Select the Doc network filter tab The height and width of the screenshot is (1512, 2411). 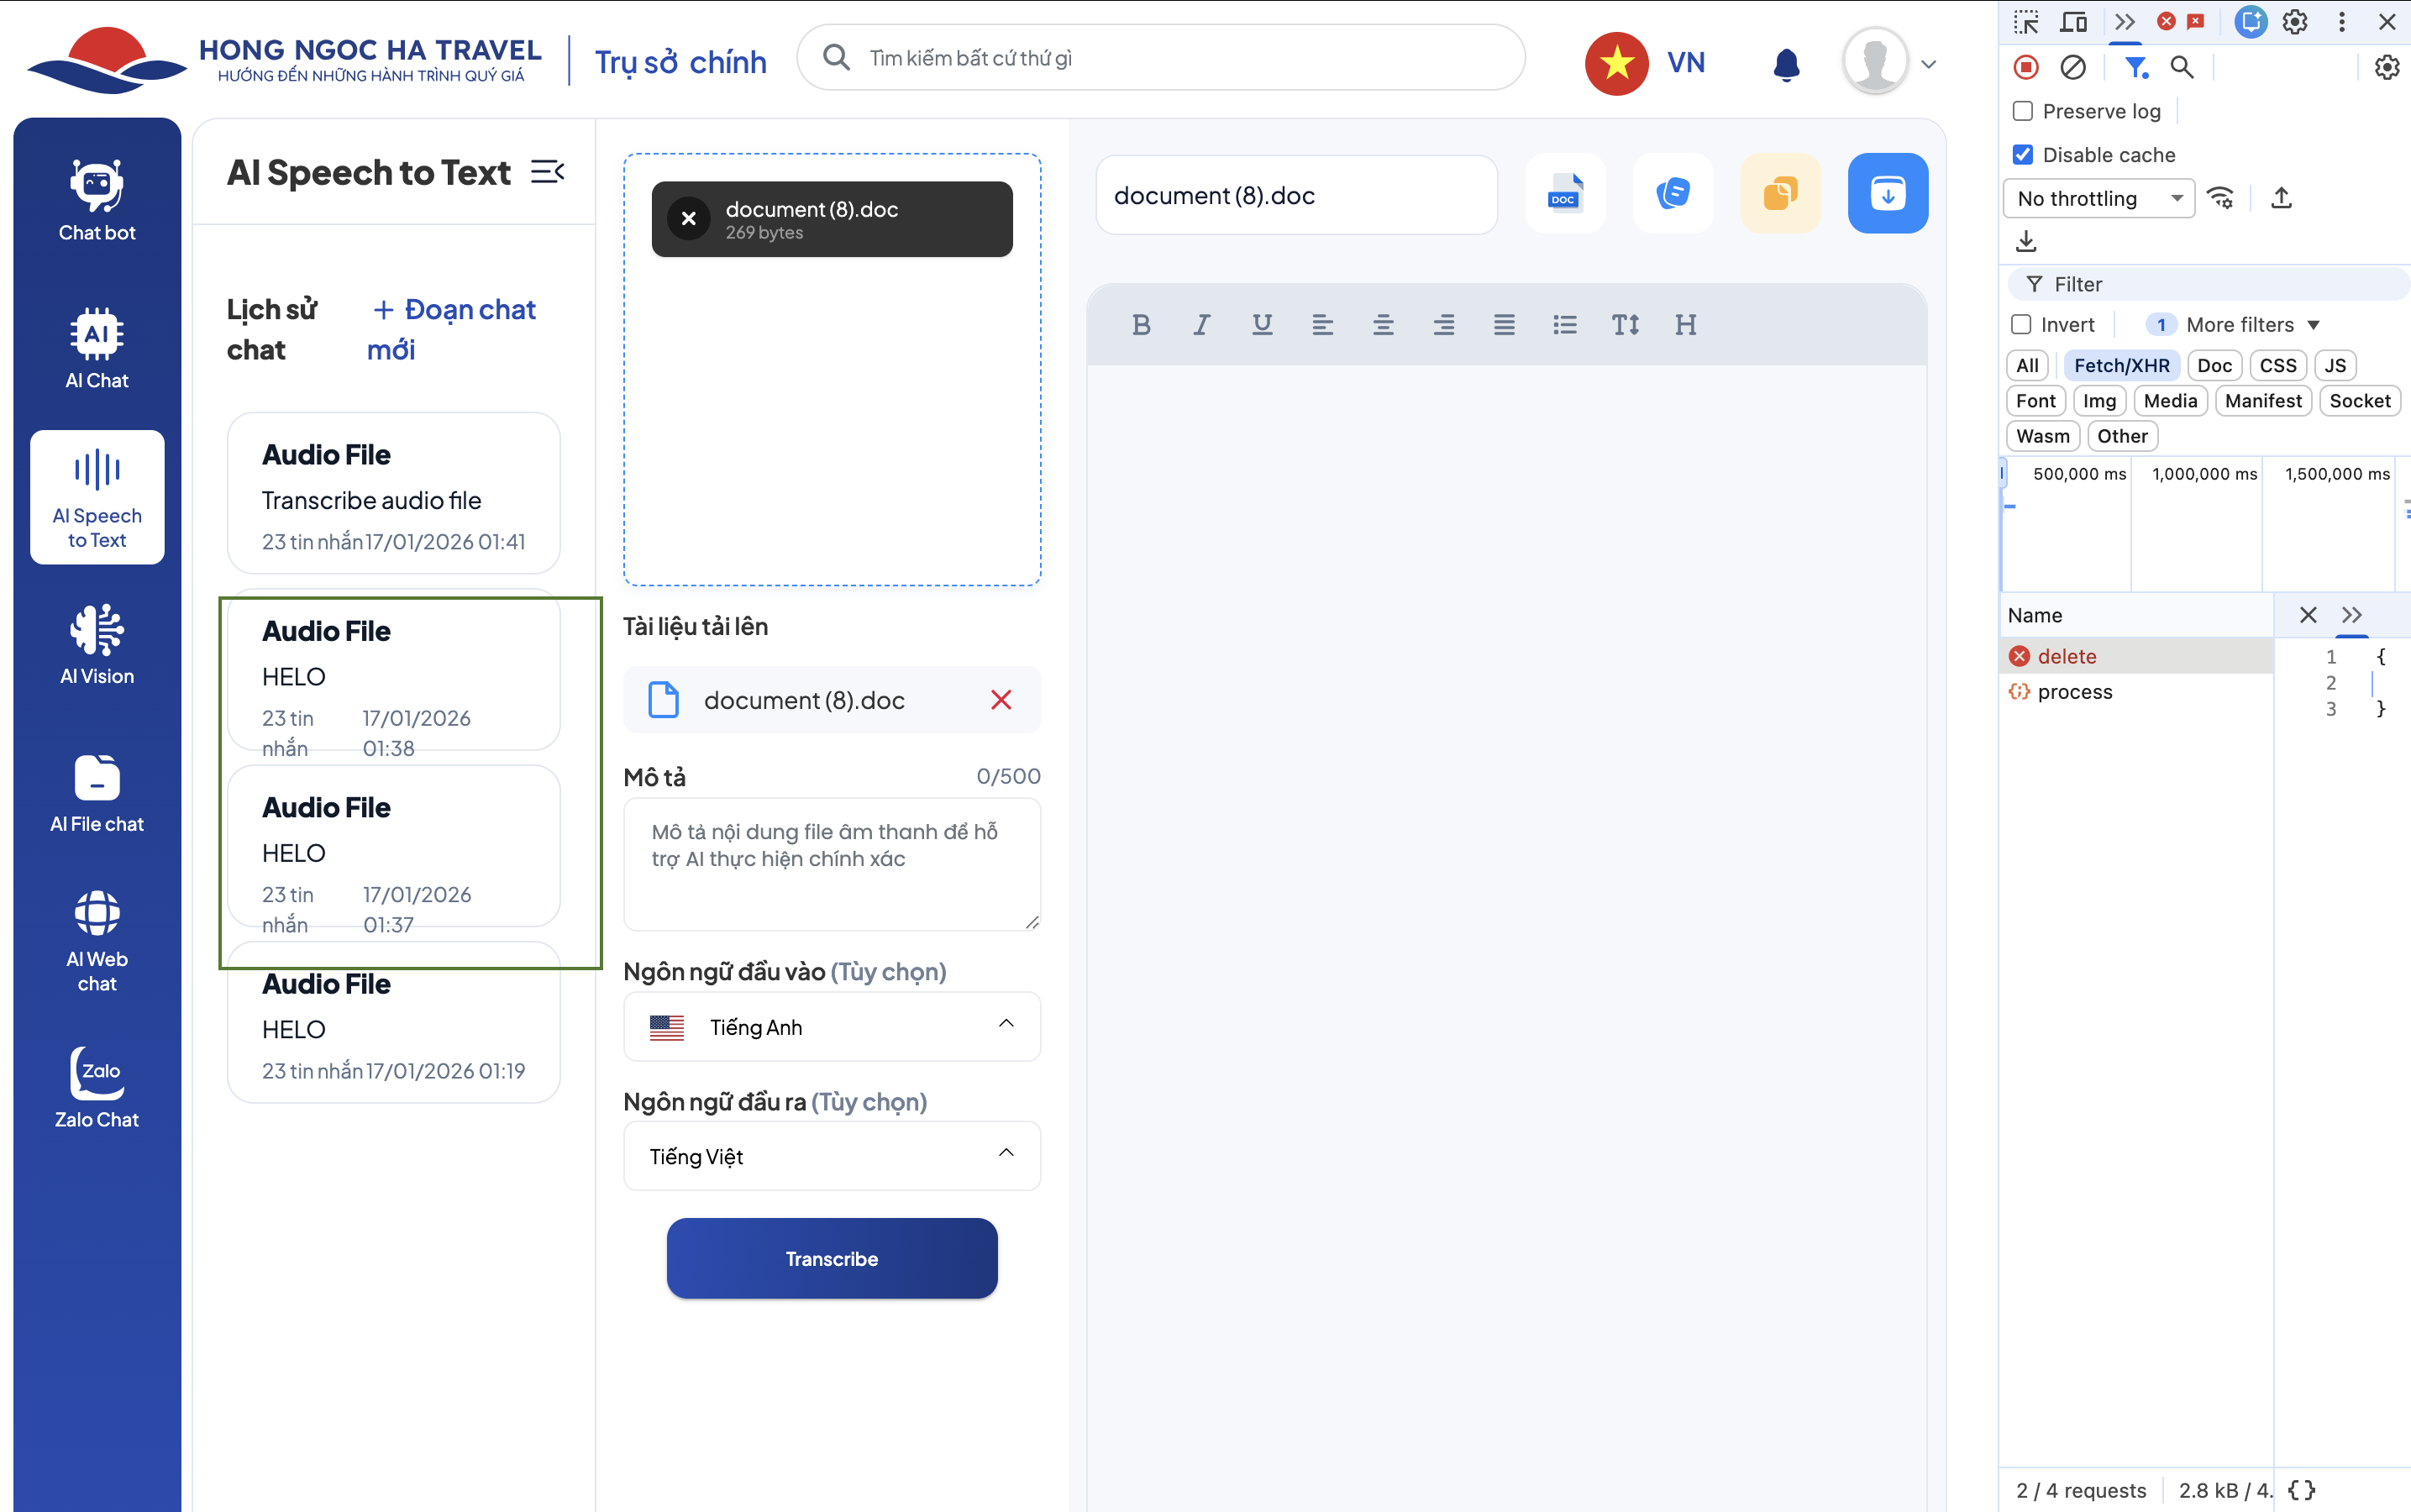click(2214, 366)
